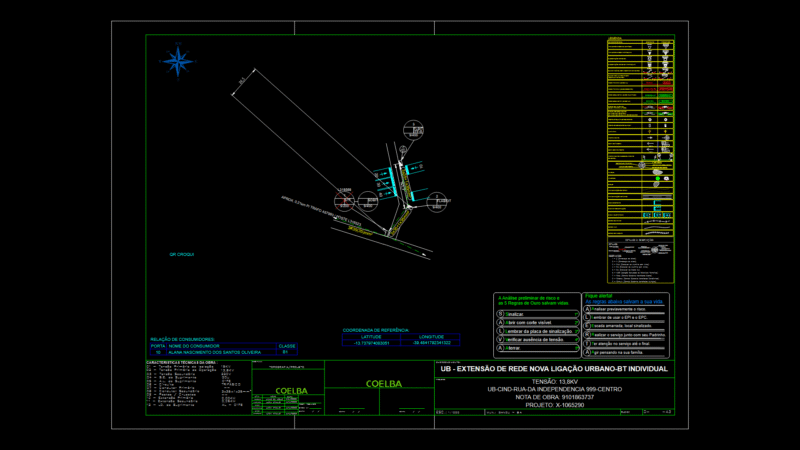Viewport: 800px width, 450px height.
Task: Click the Fique alerta! heading
Action: (598, 296)
